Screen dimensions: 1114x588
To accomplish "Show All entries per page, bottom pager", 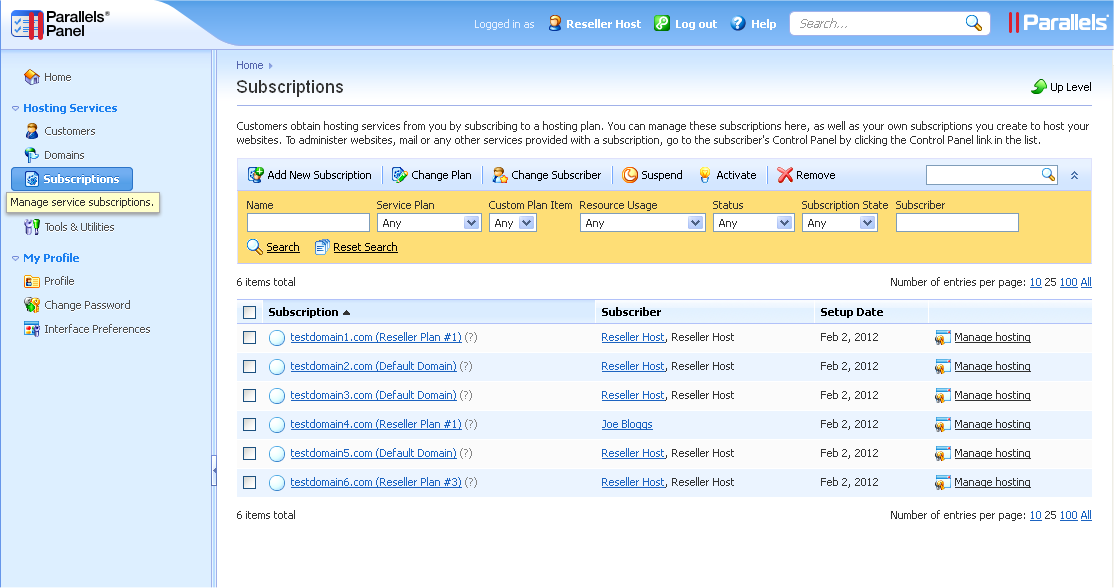I will (x=1086, y=516).
